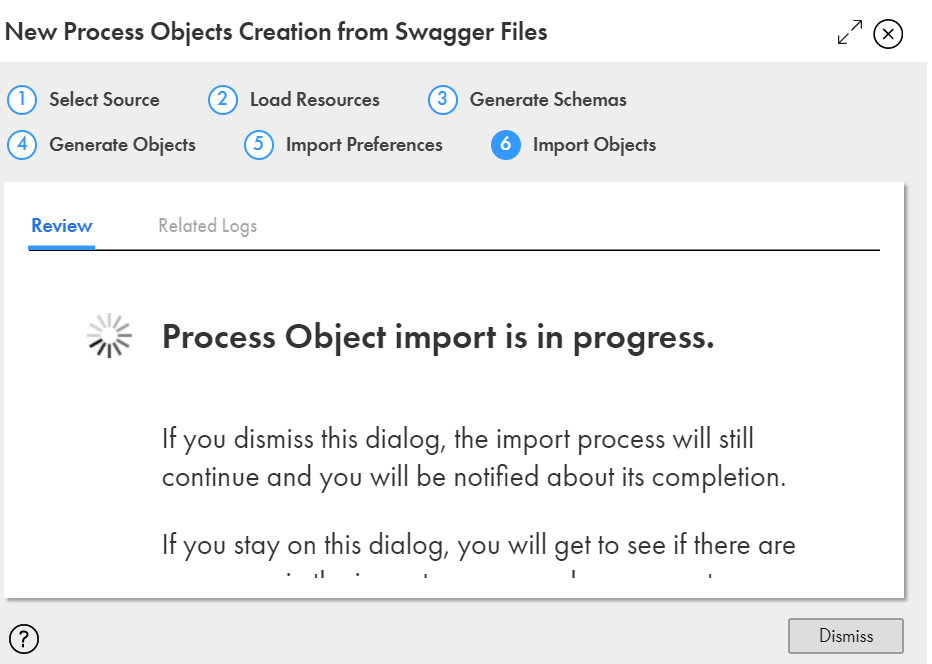Switch to the Related Logs tab

(207, 226)
